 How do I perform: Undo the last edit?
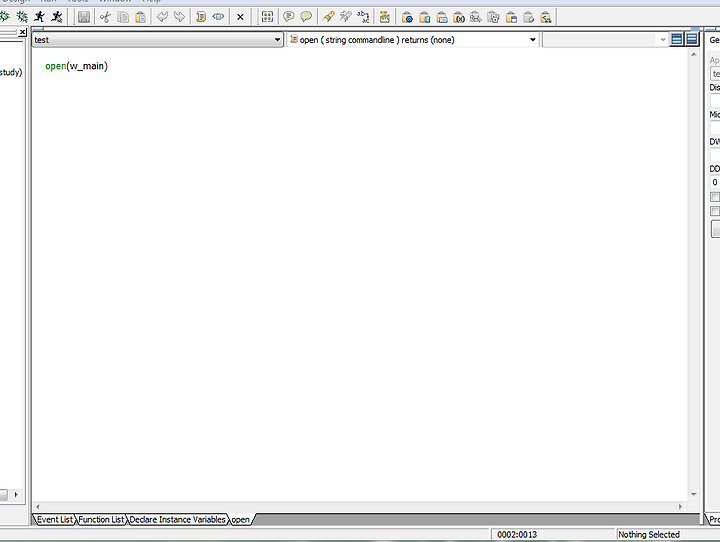162,17
